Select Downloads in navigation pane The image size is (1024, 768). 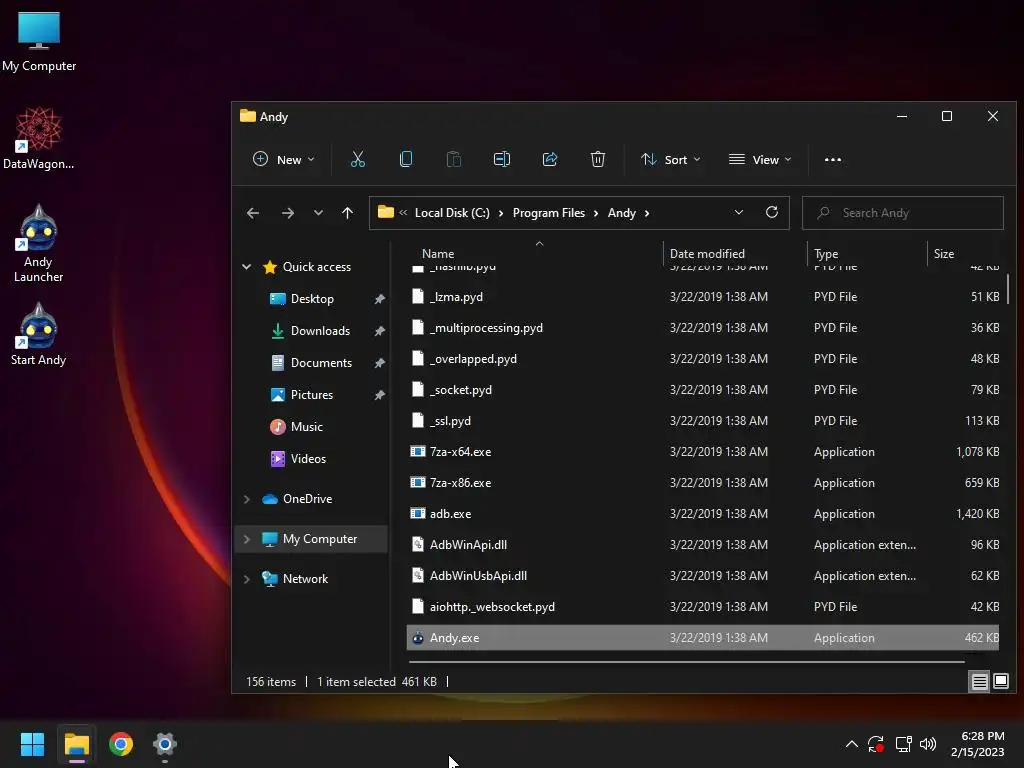click(x=320, y=330)
